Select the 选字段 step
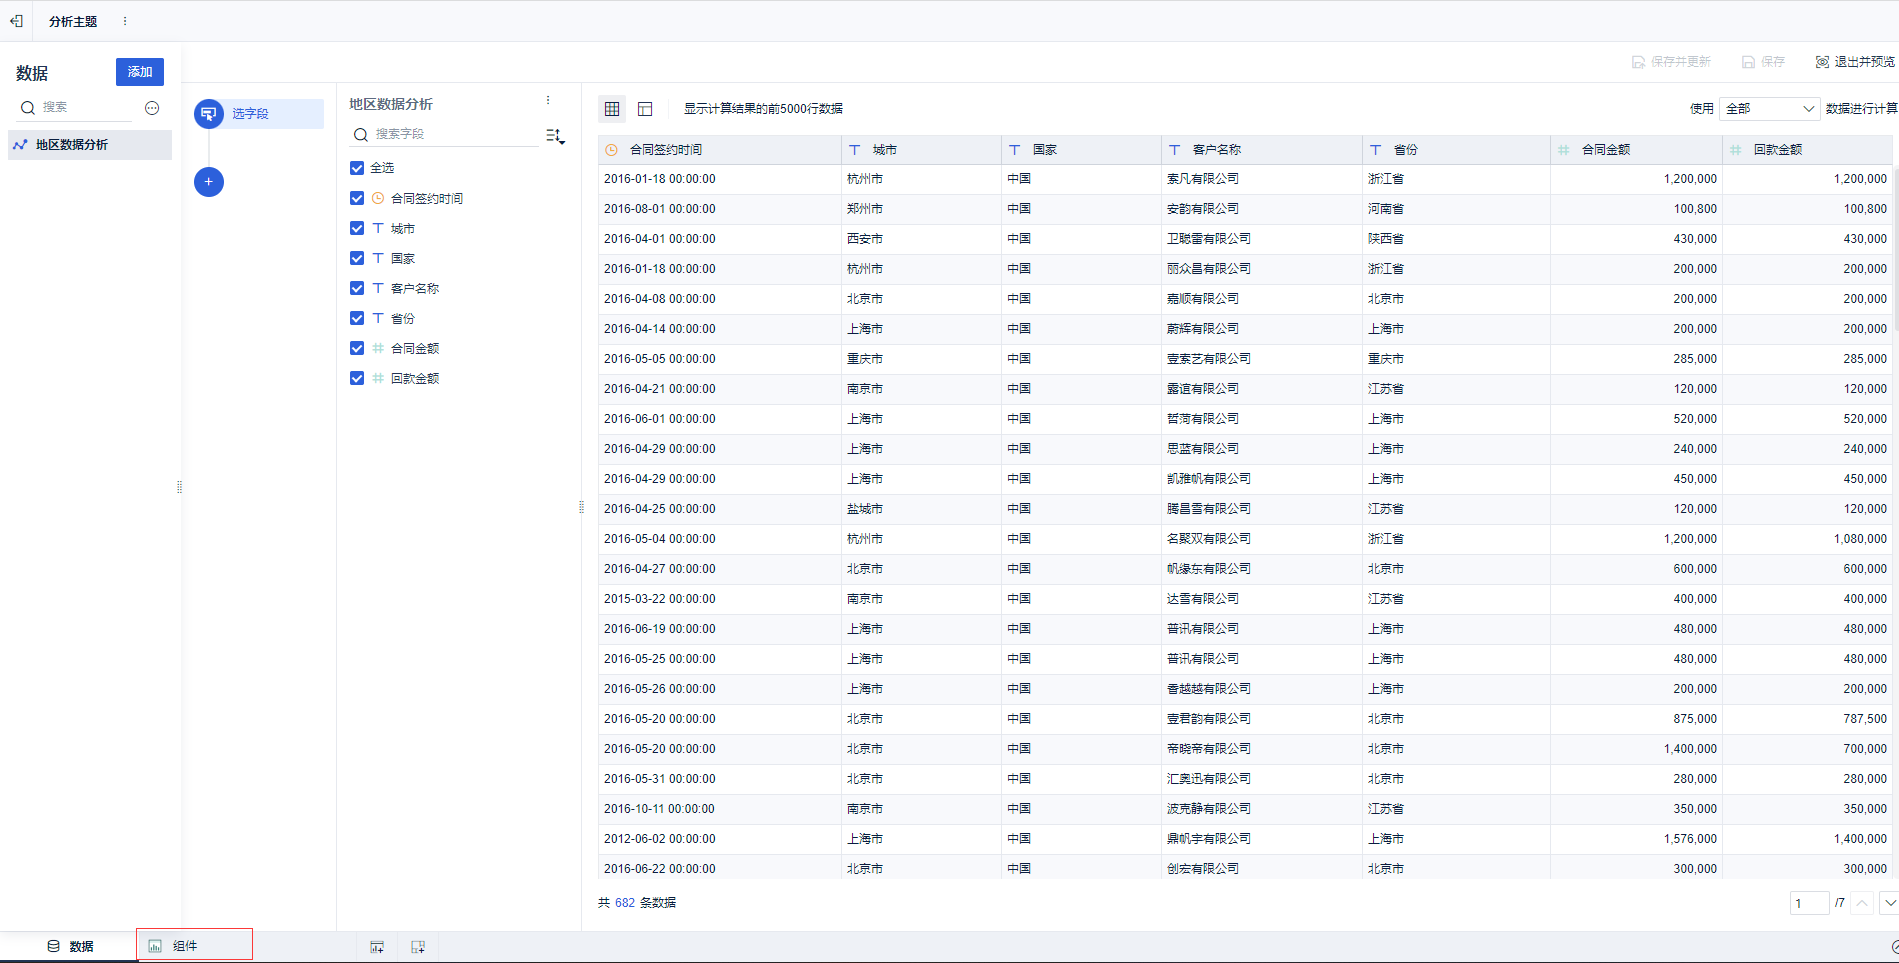 (x=258, y=114)
